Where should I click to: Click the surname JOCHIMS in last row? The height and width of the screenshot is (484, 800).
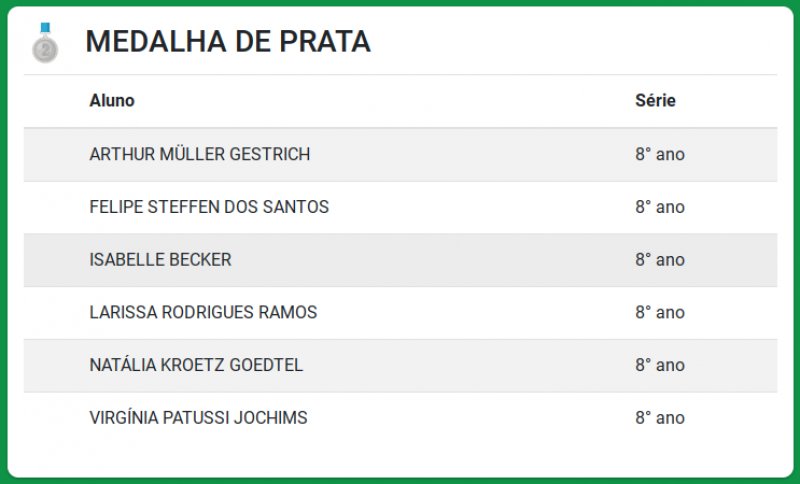tap(270, 418)
